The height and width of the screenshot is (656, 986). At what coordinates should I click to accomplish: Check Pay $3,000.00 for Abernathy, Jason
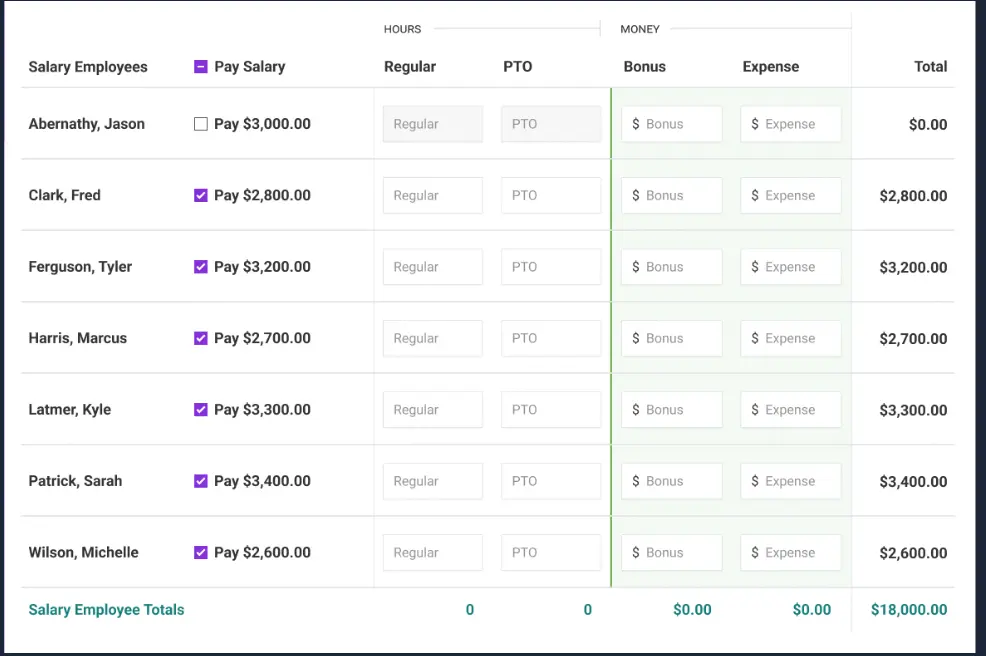[x=201, y=124]
